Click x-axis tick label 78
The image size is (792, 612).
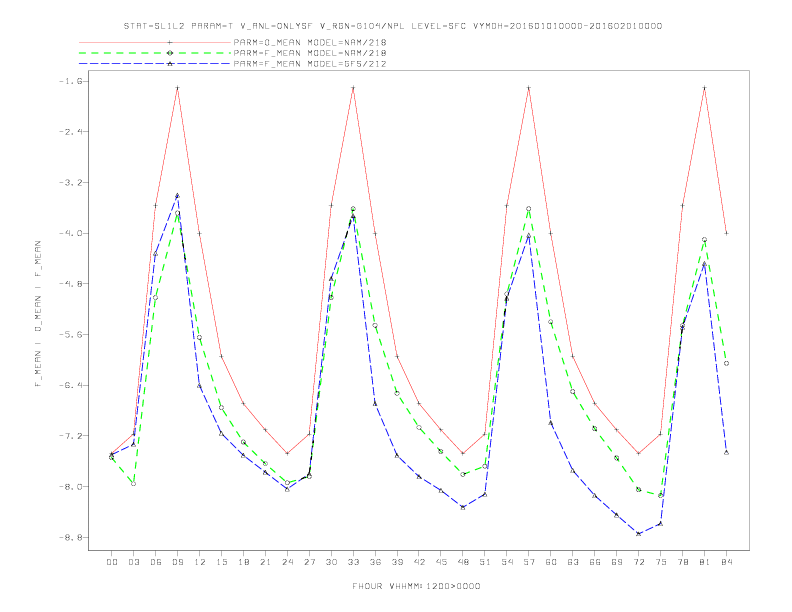click(682, 562)
